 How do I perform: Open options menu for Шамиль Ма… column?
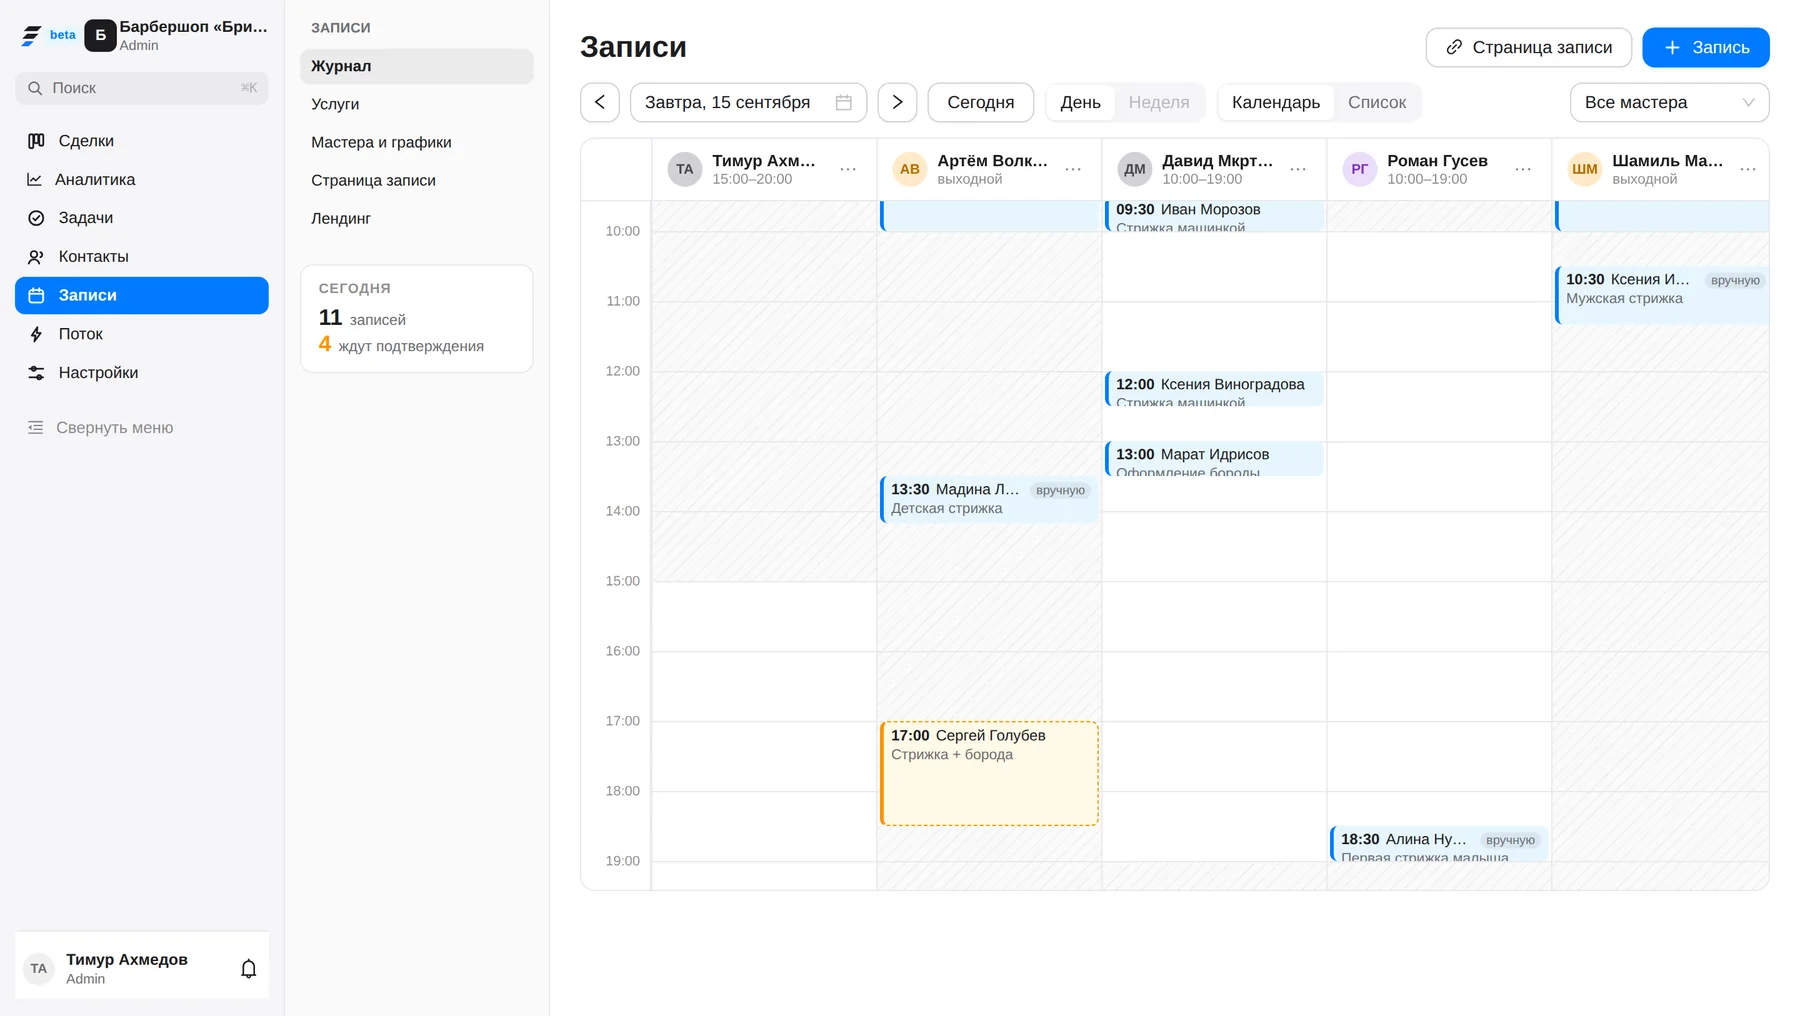point(1748,169)
